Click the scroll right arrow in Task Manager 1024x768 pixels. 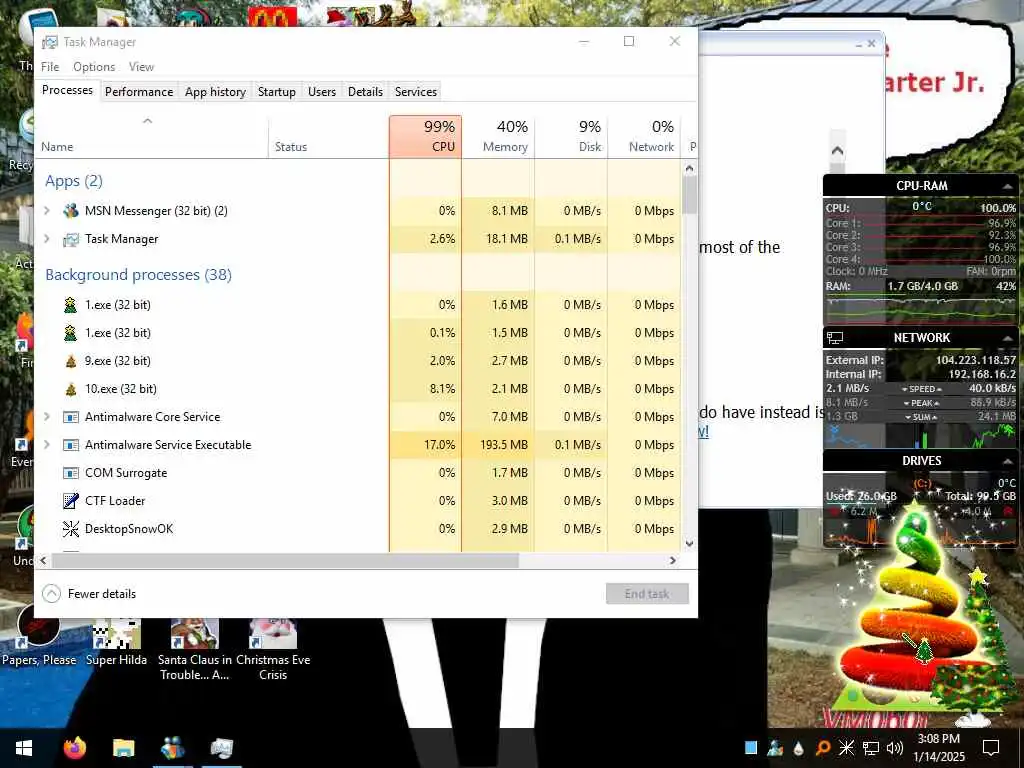coord(673,560)
